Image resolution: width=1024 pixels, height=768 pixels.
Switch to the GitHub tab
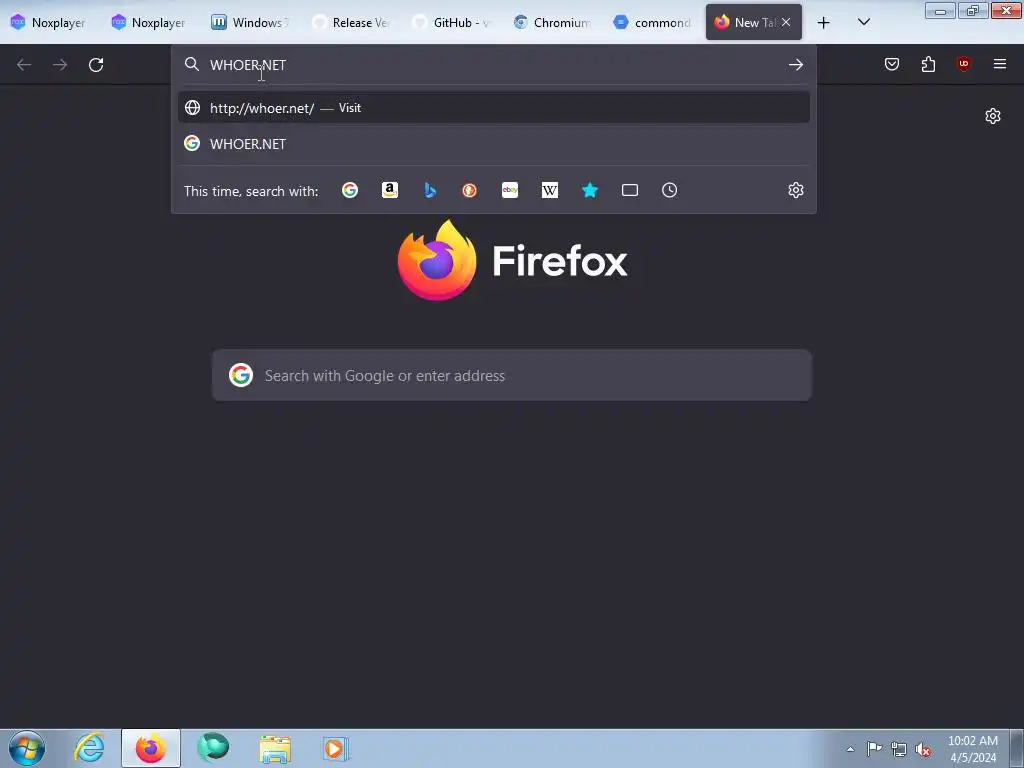(451, 22)
